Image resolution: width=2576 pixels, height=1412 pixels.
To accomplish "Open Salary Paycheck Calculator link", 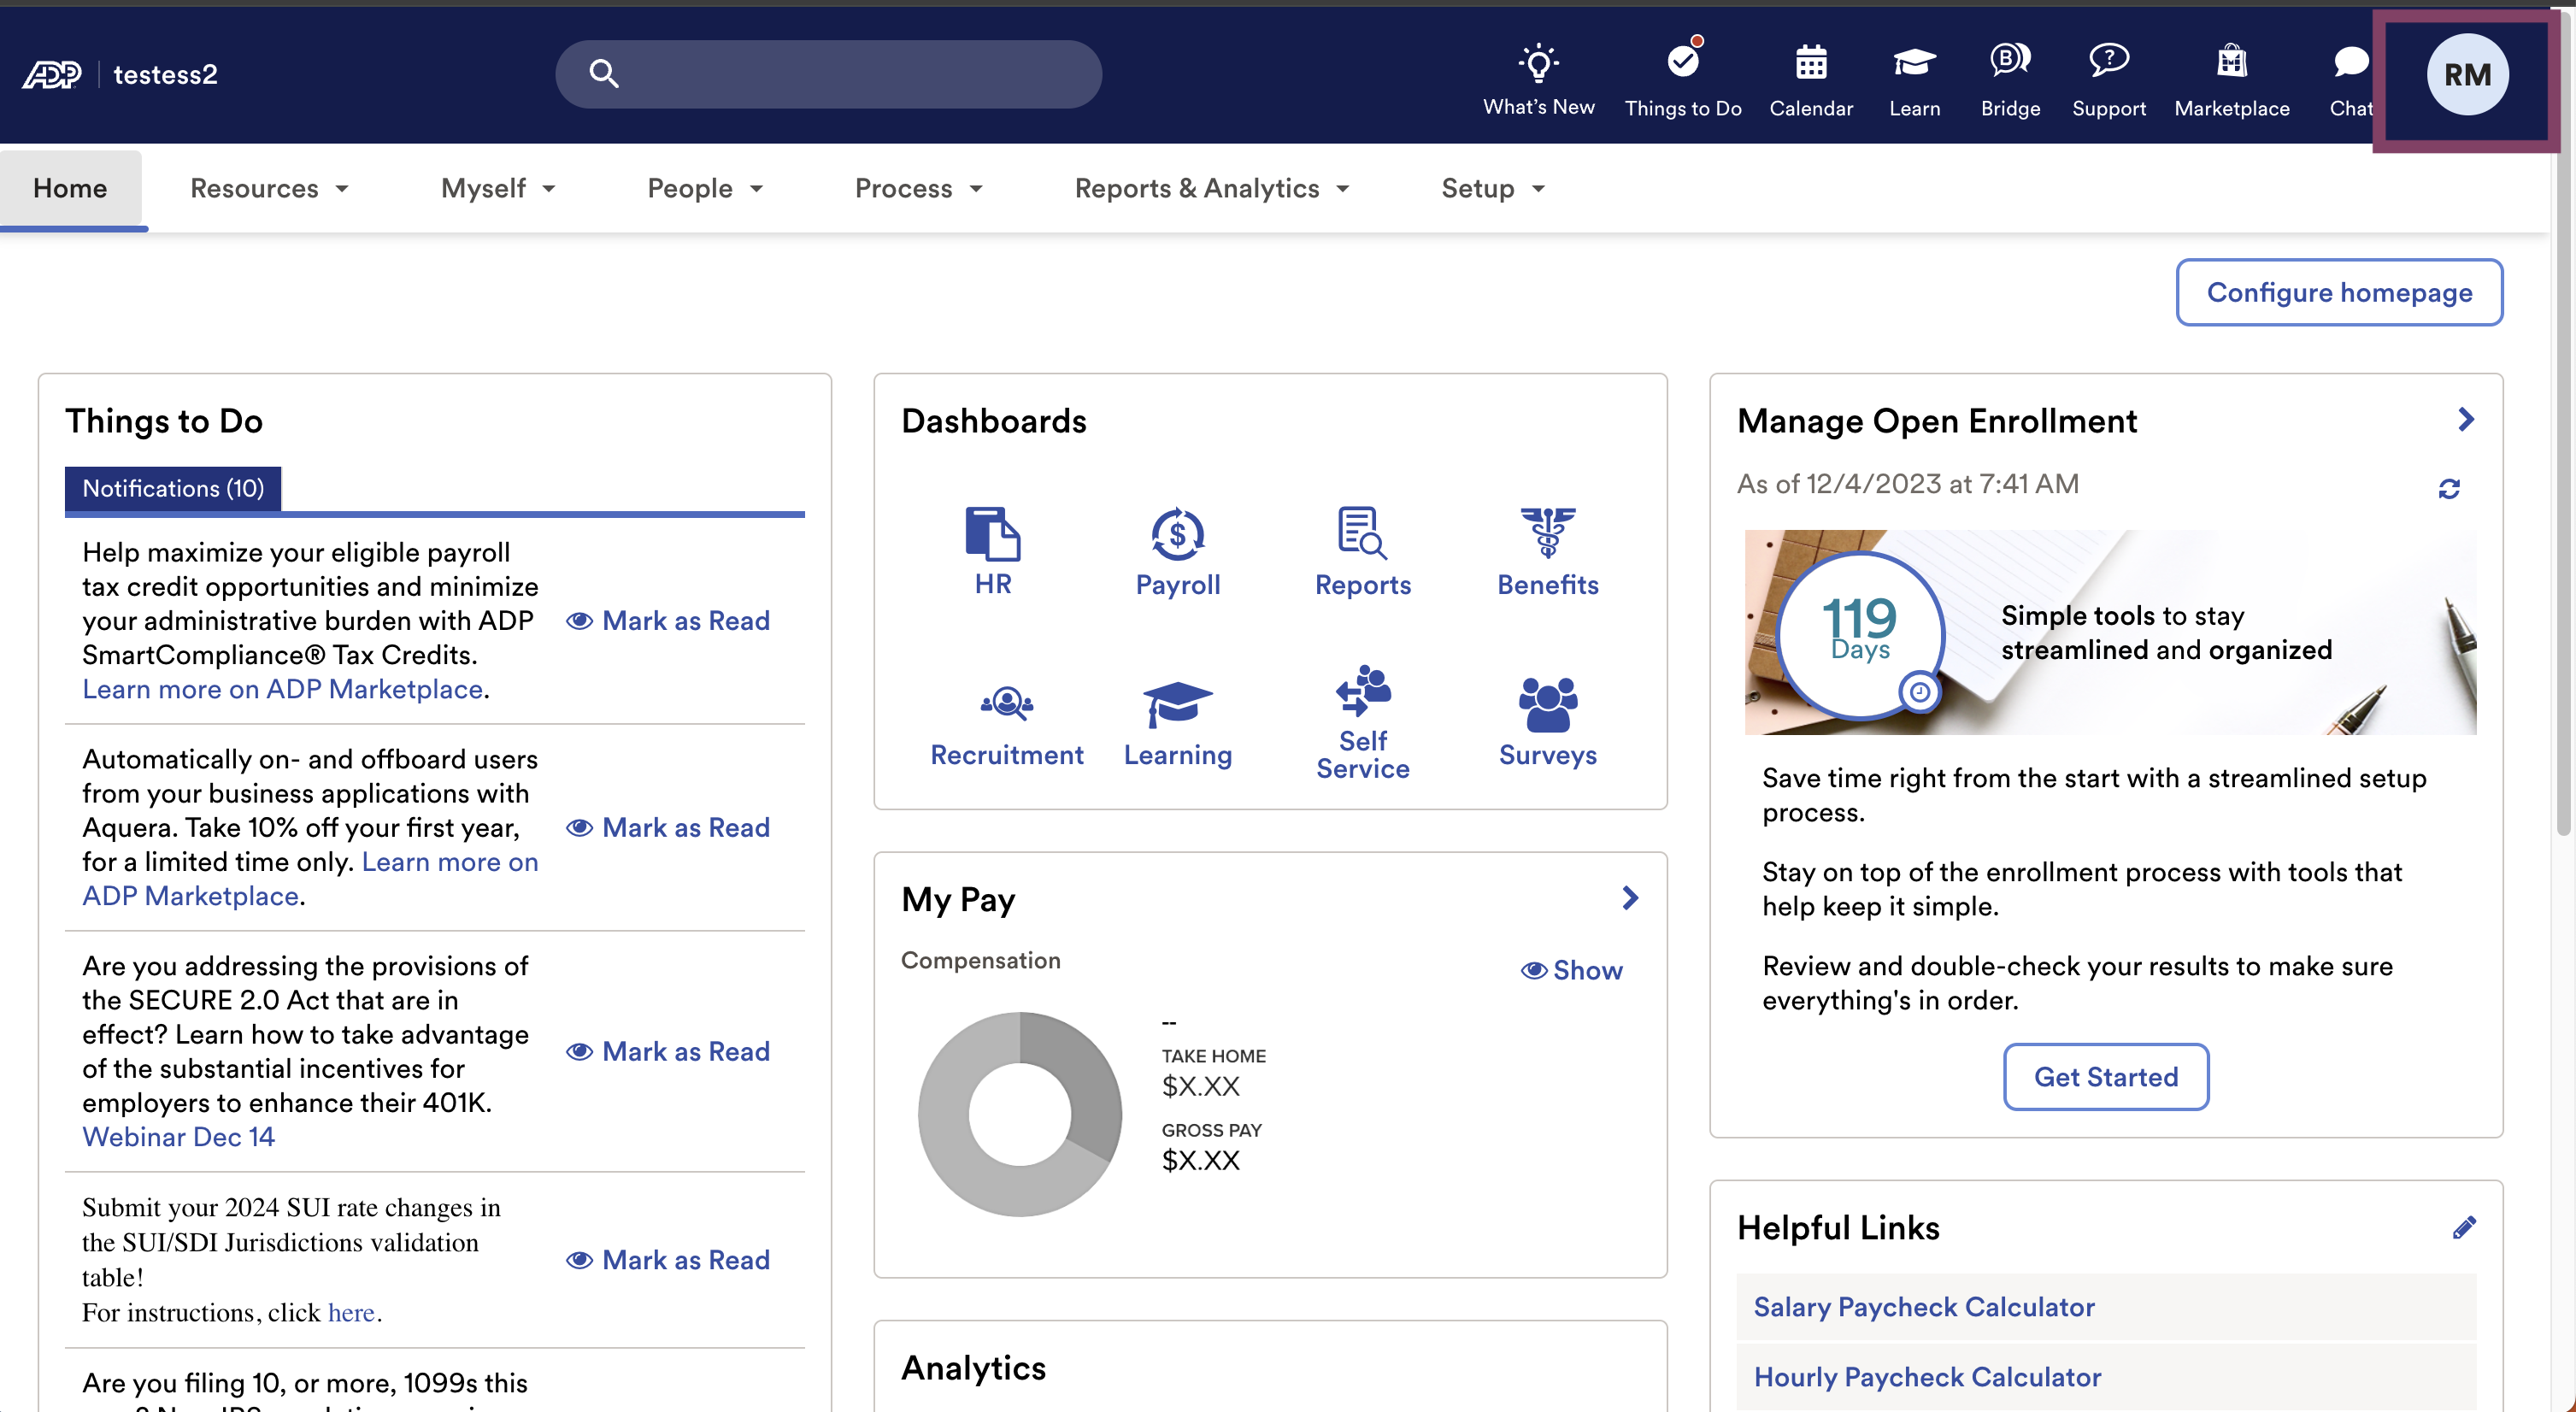I will [1924, 1306].
